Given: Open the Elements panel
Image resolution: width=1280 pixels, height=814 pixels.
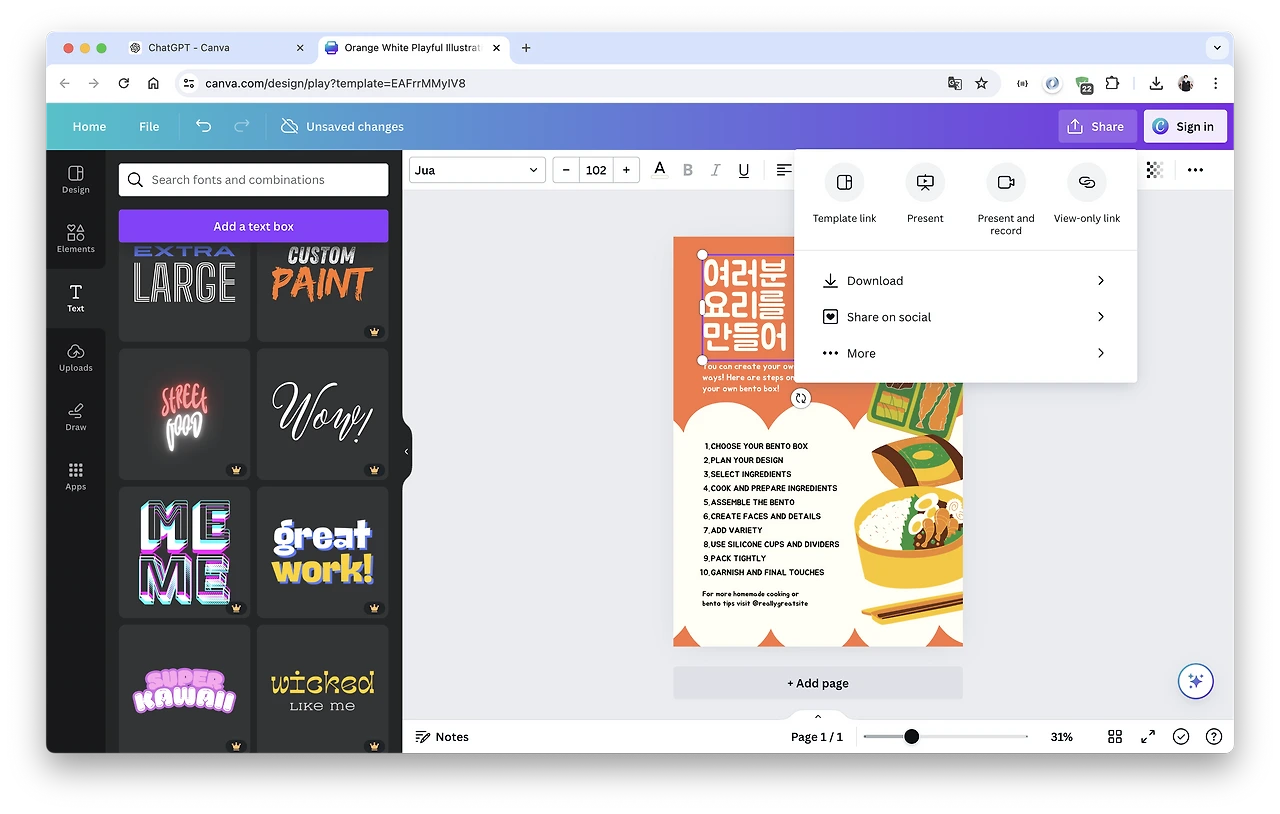Looking at the screenshot, I should (76, 238).
